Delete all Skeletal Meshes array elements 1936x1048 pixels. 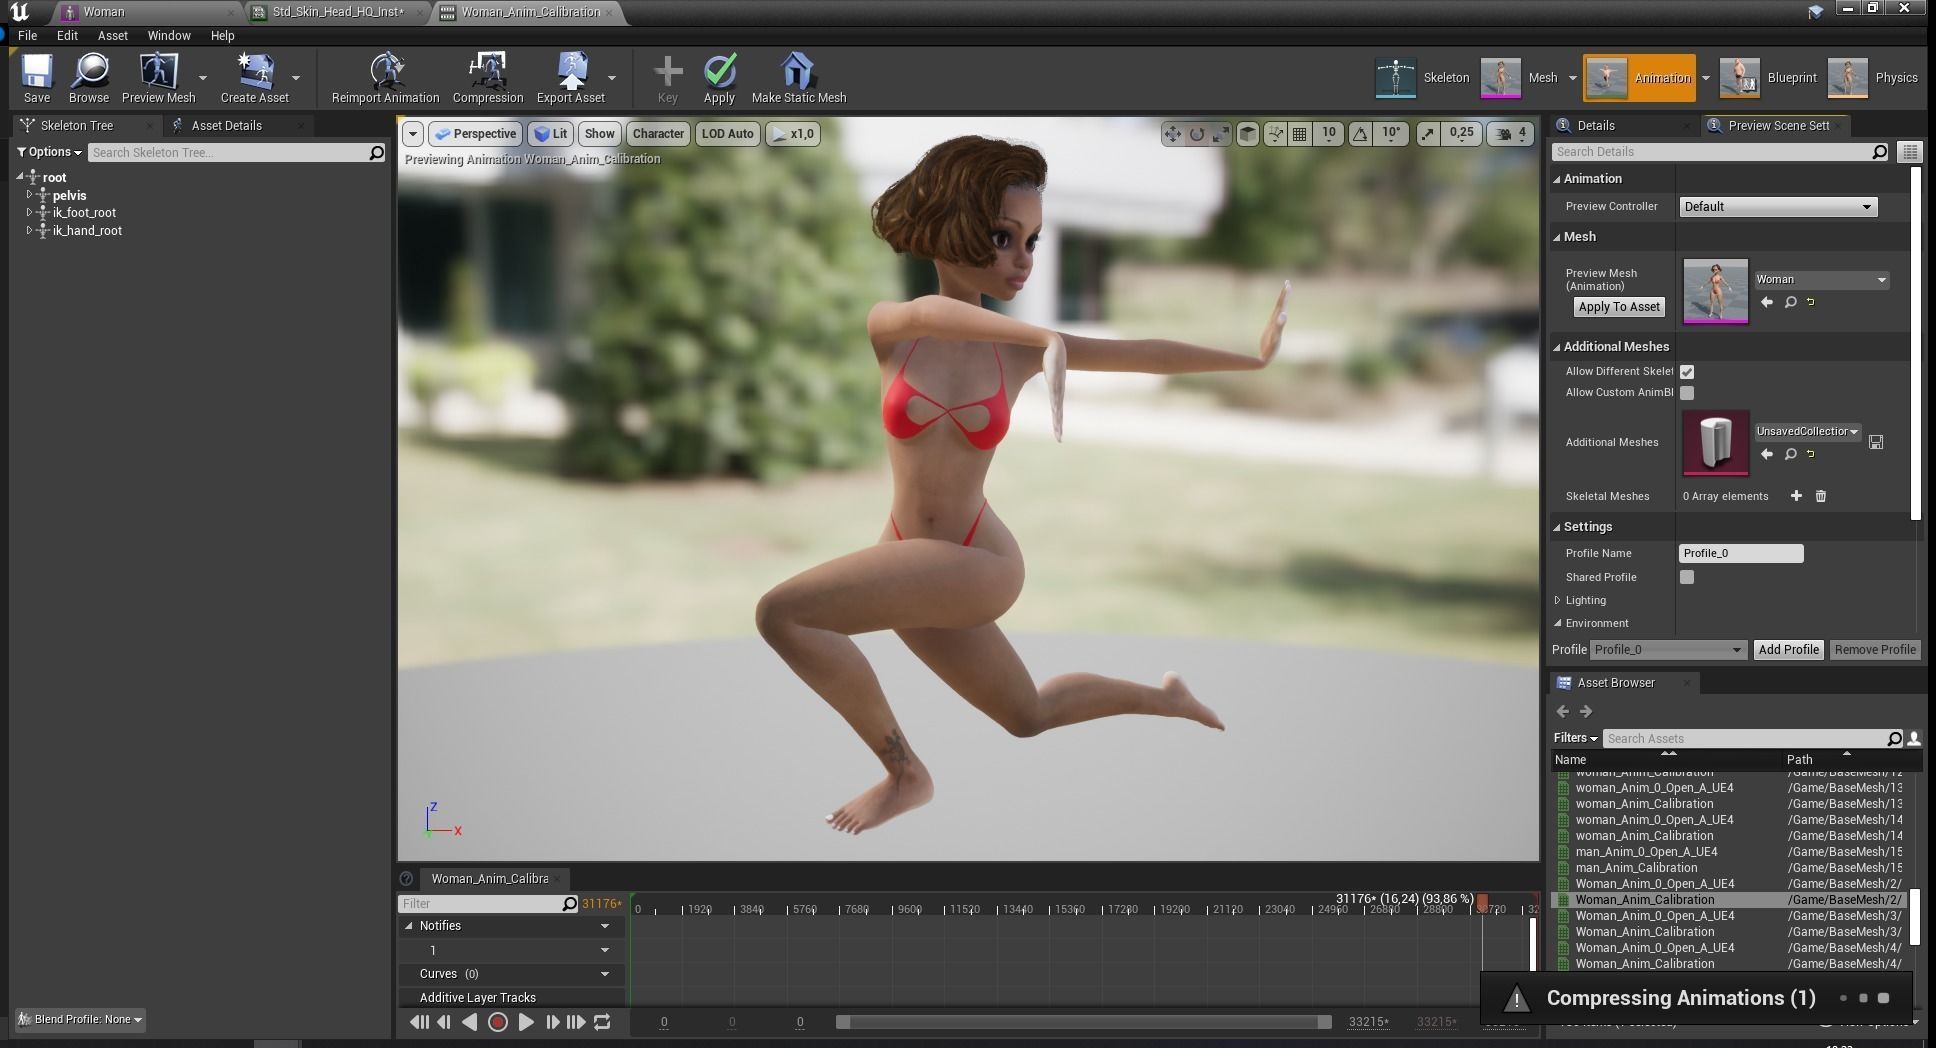(x=1821, y=496)
